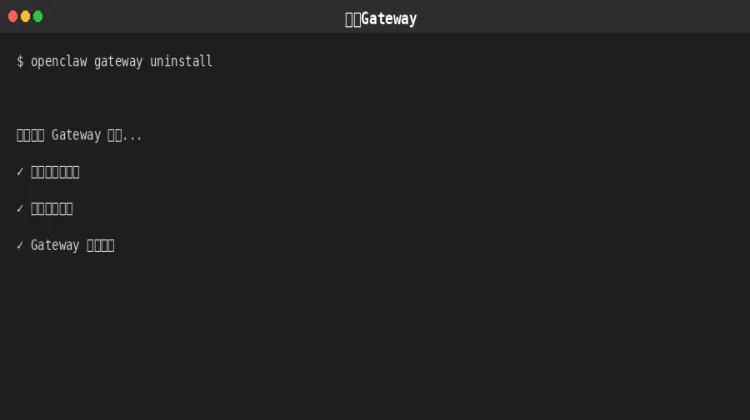Viewport: 750px width, 420px height.
Task: Click the $ prompt symbol
Action: tap(20, 62)
